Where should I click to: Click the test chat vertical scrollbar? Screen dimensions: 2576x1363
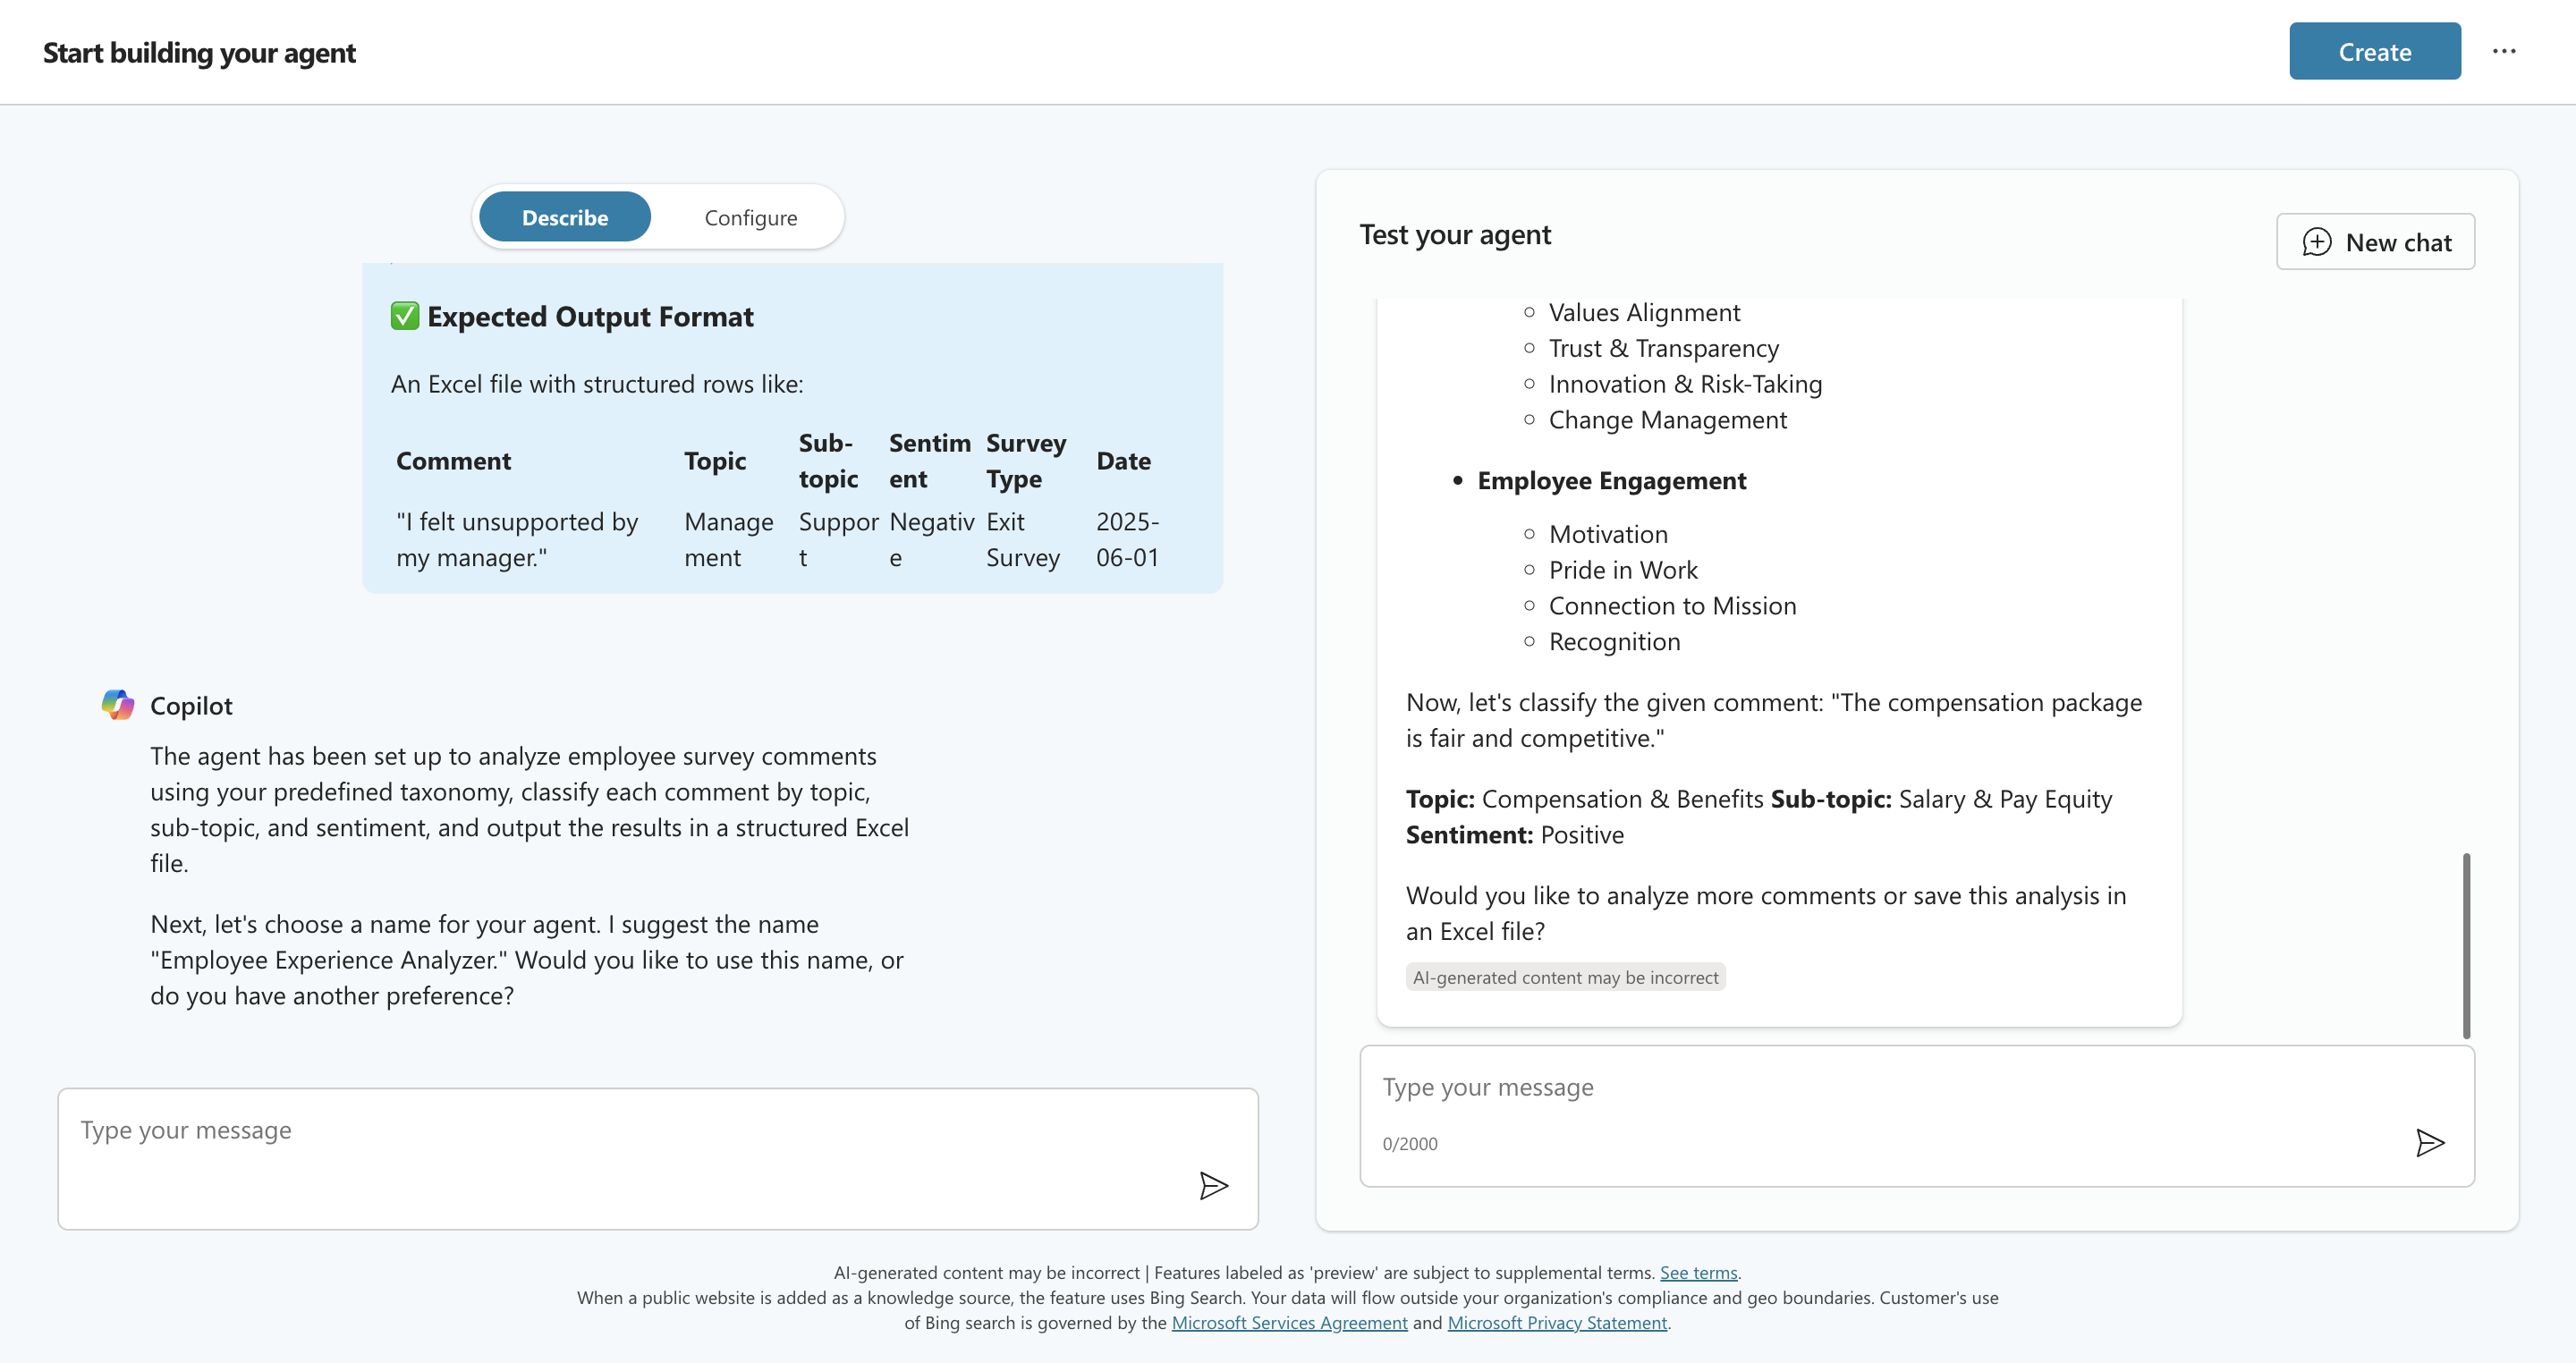tap(2465, 945)
